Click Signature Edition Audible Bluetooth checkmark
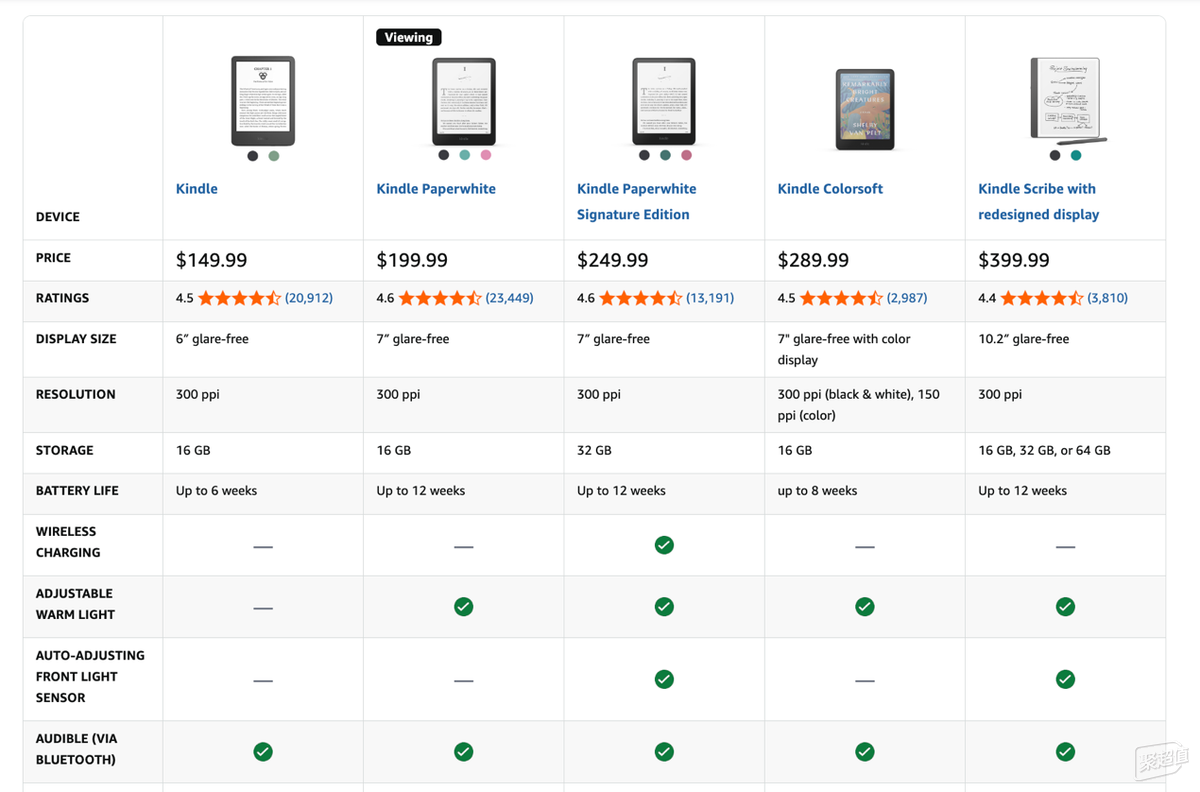Viewport: 1200px width, 792px height. [664, 751]
